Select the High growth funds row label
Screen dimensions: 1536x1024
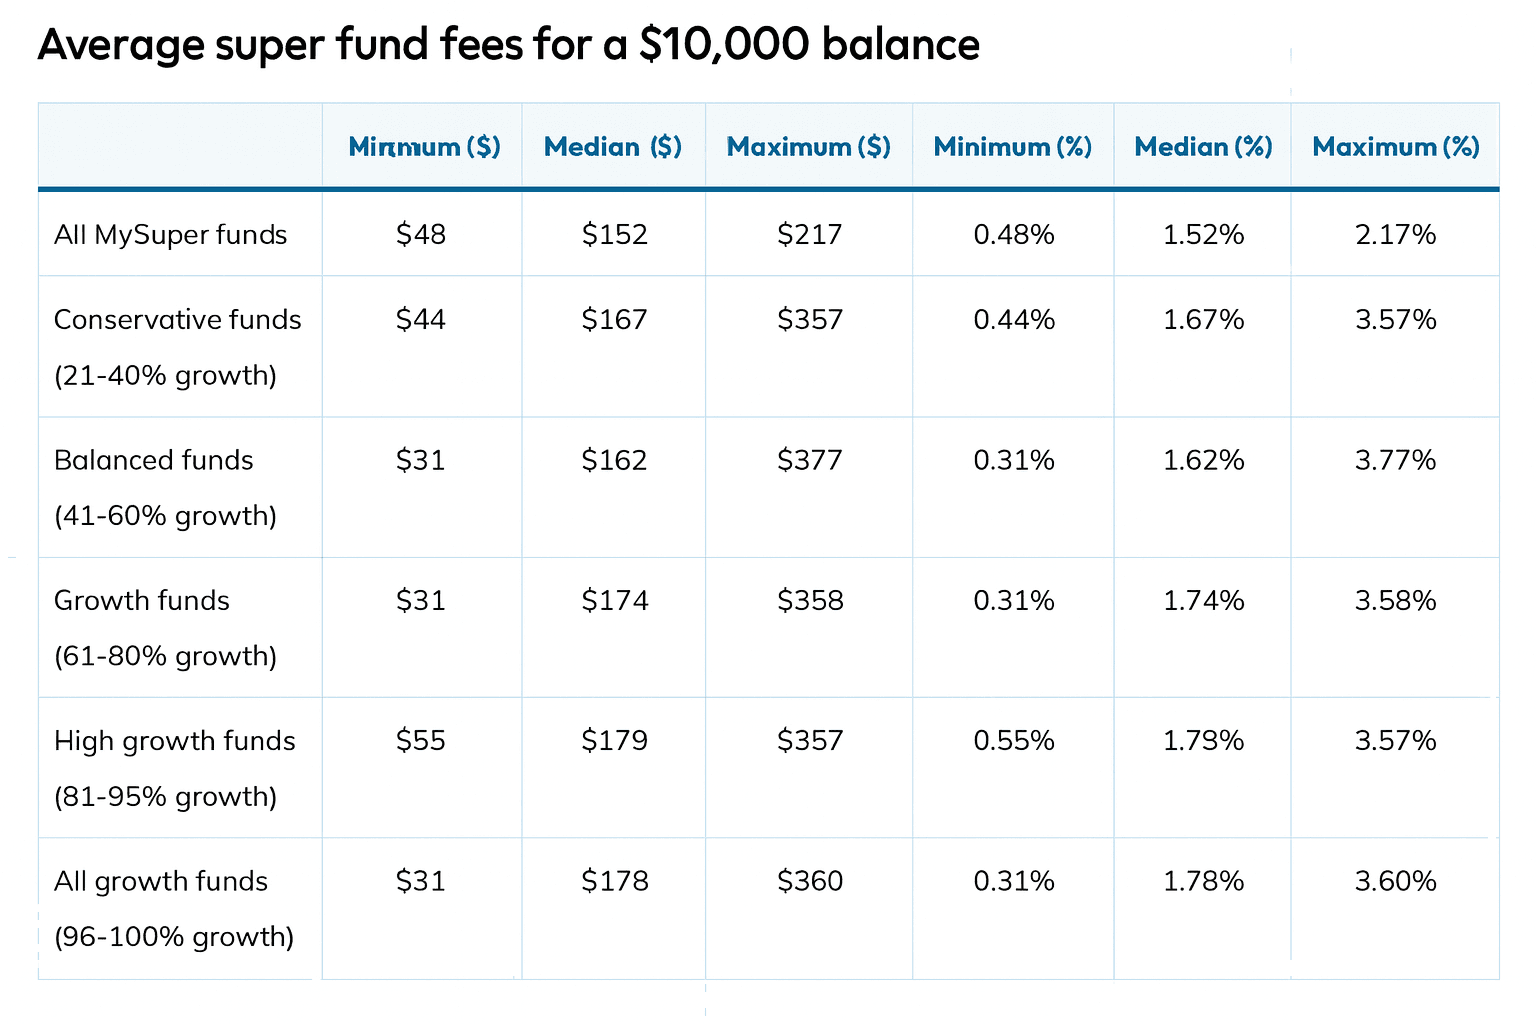[175, 741]
